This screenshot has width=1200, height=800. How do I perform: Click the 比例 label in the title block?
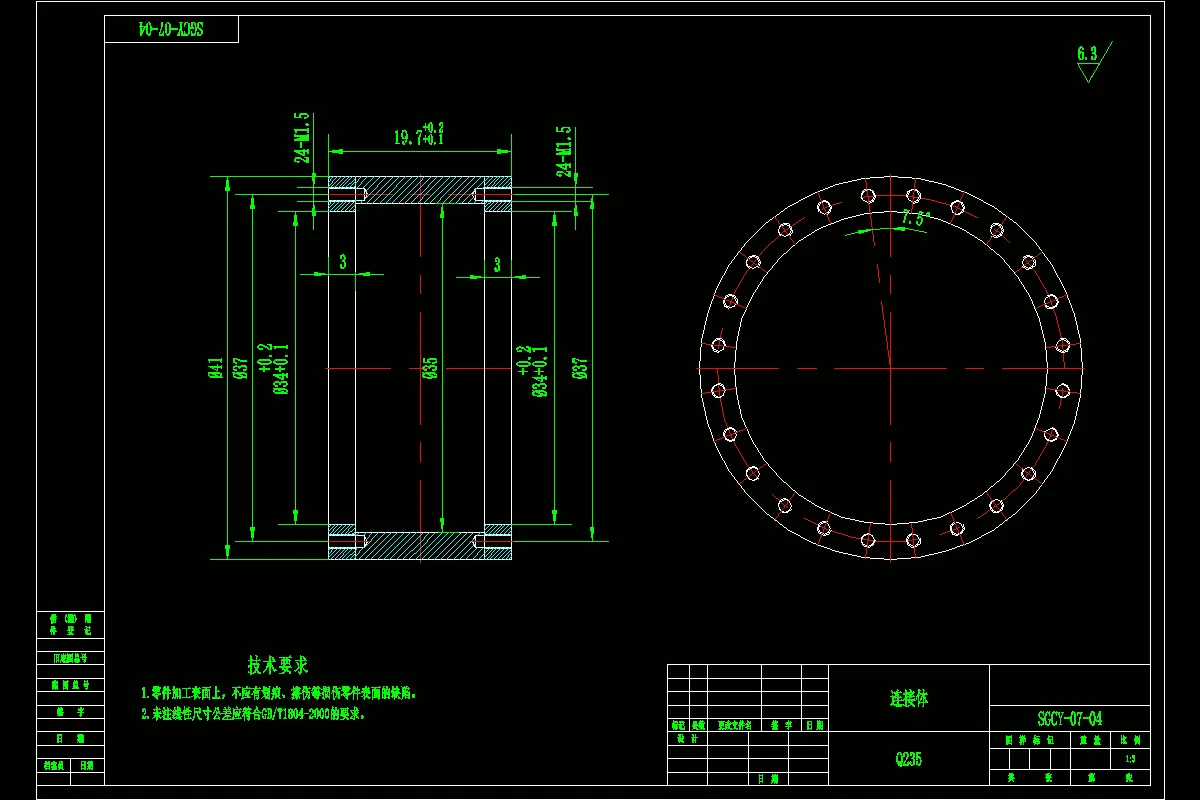[1130, 741]
